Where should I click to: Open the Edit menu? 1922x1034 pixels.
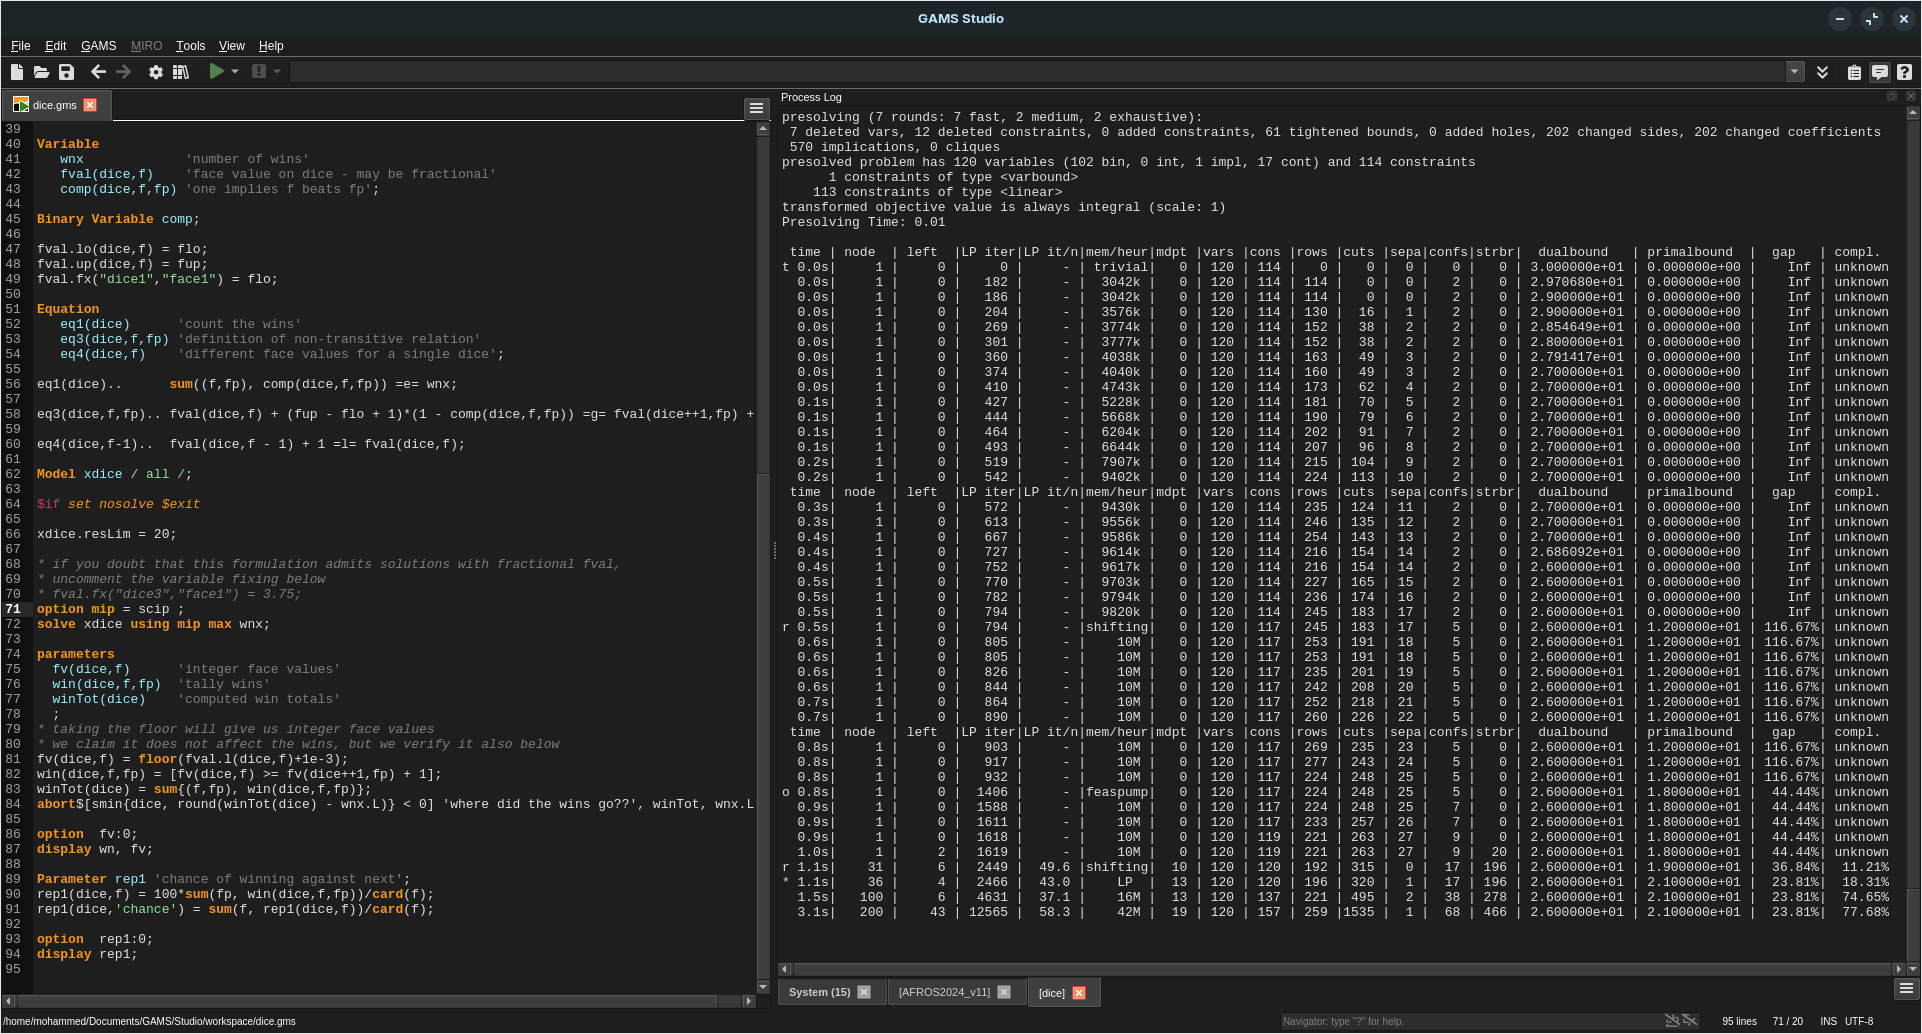[x=56, y=46]
